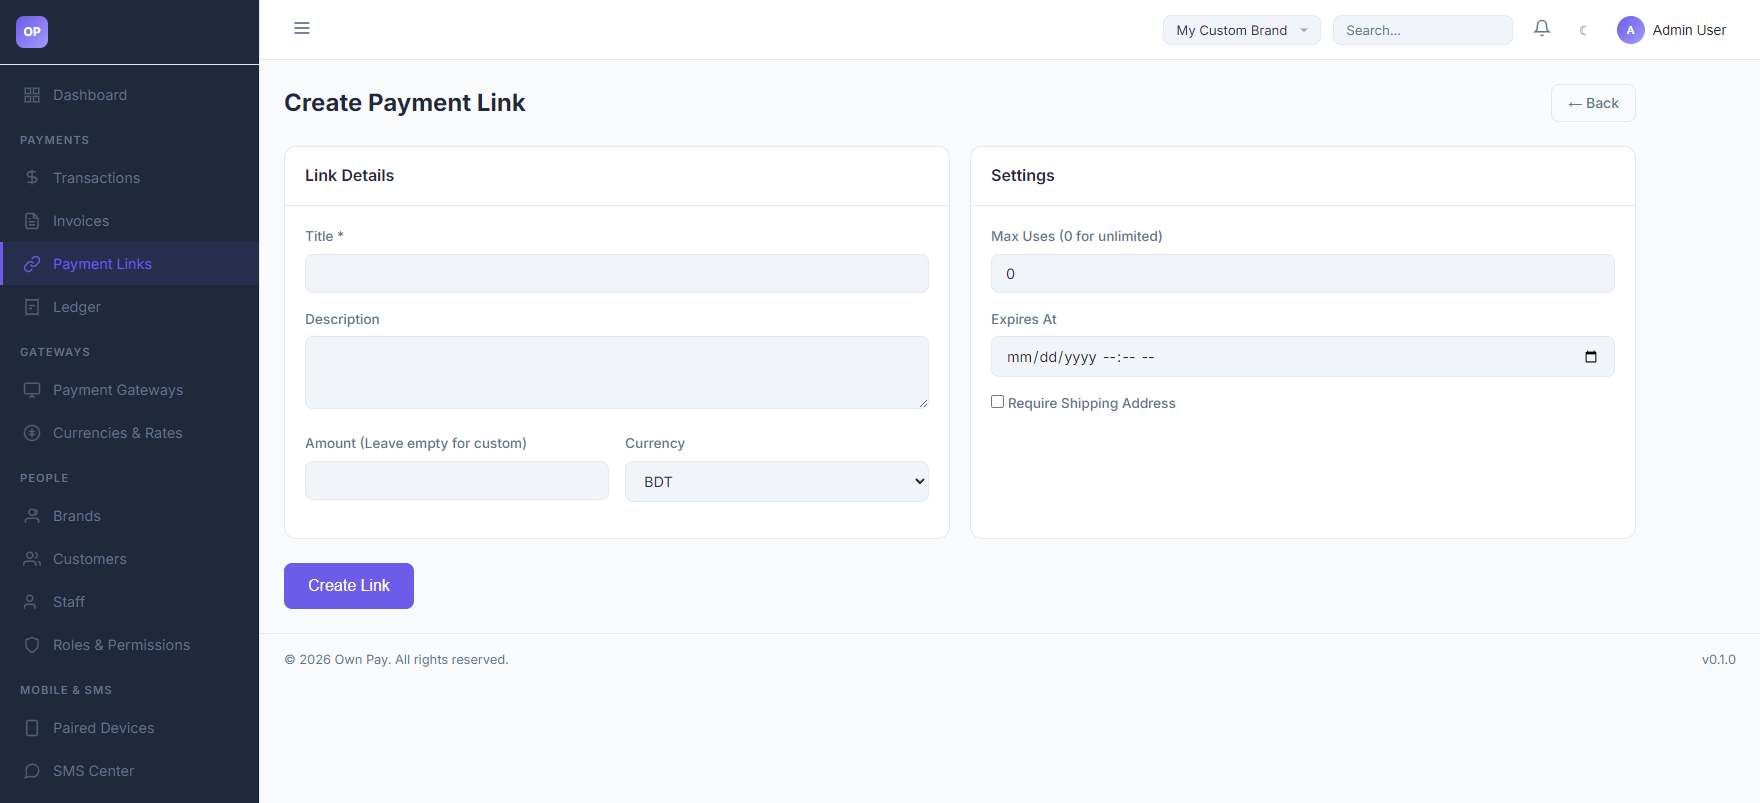Click the Expires At date field
Screen dimensions: 1760x803
[x=1303, y=356]
